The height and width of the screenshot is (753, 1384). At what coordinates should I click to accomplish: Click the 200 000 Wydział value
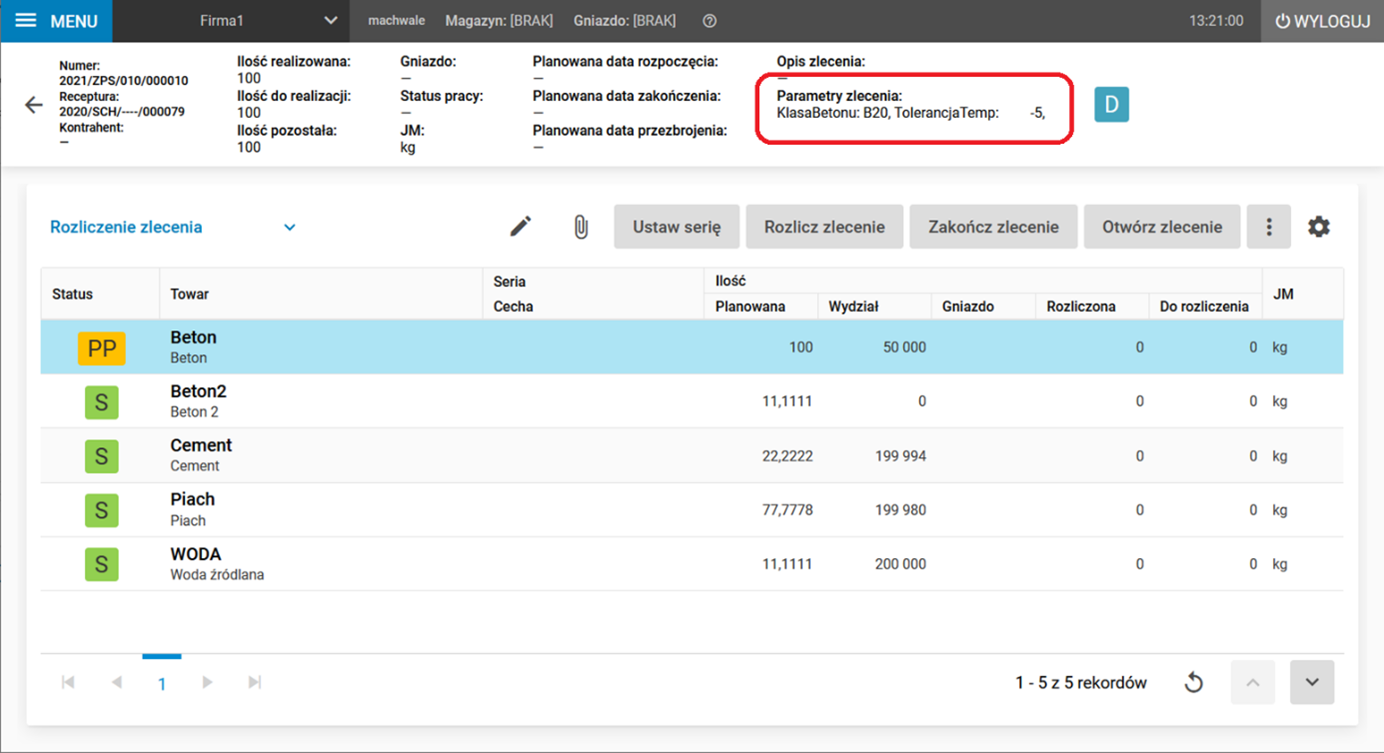click(x=900, y=564)
